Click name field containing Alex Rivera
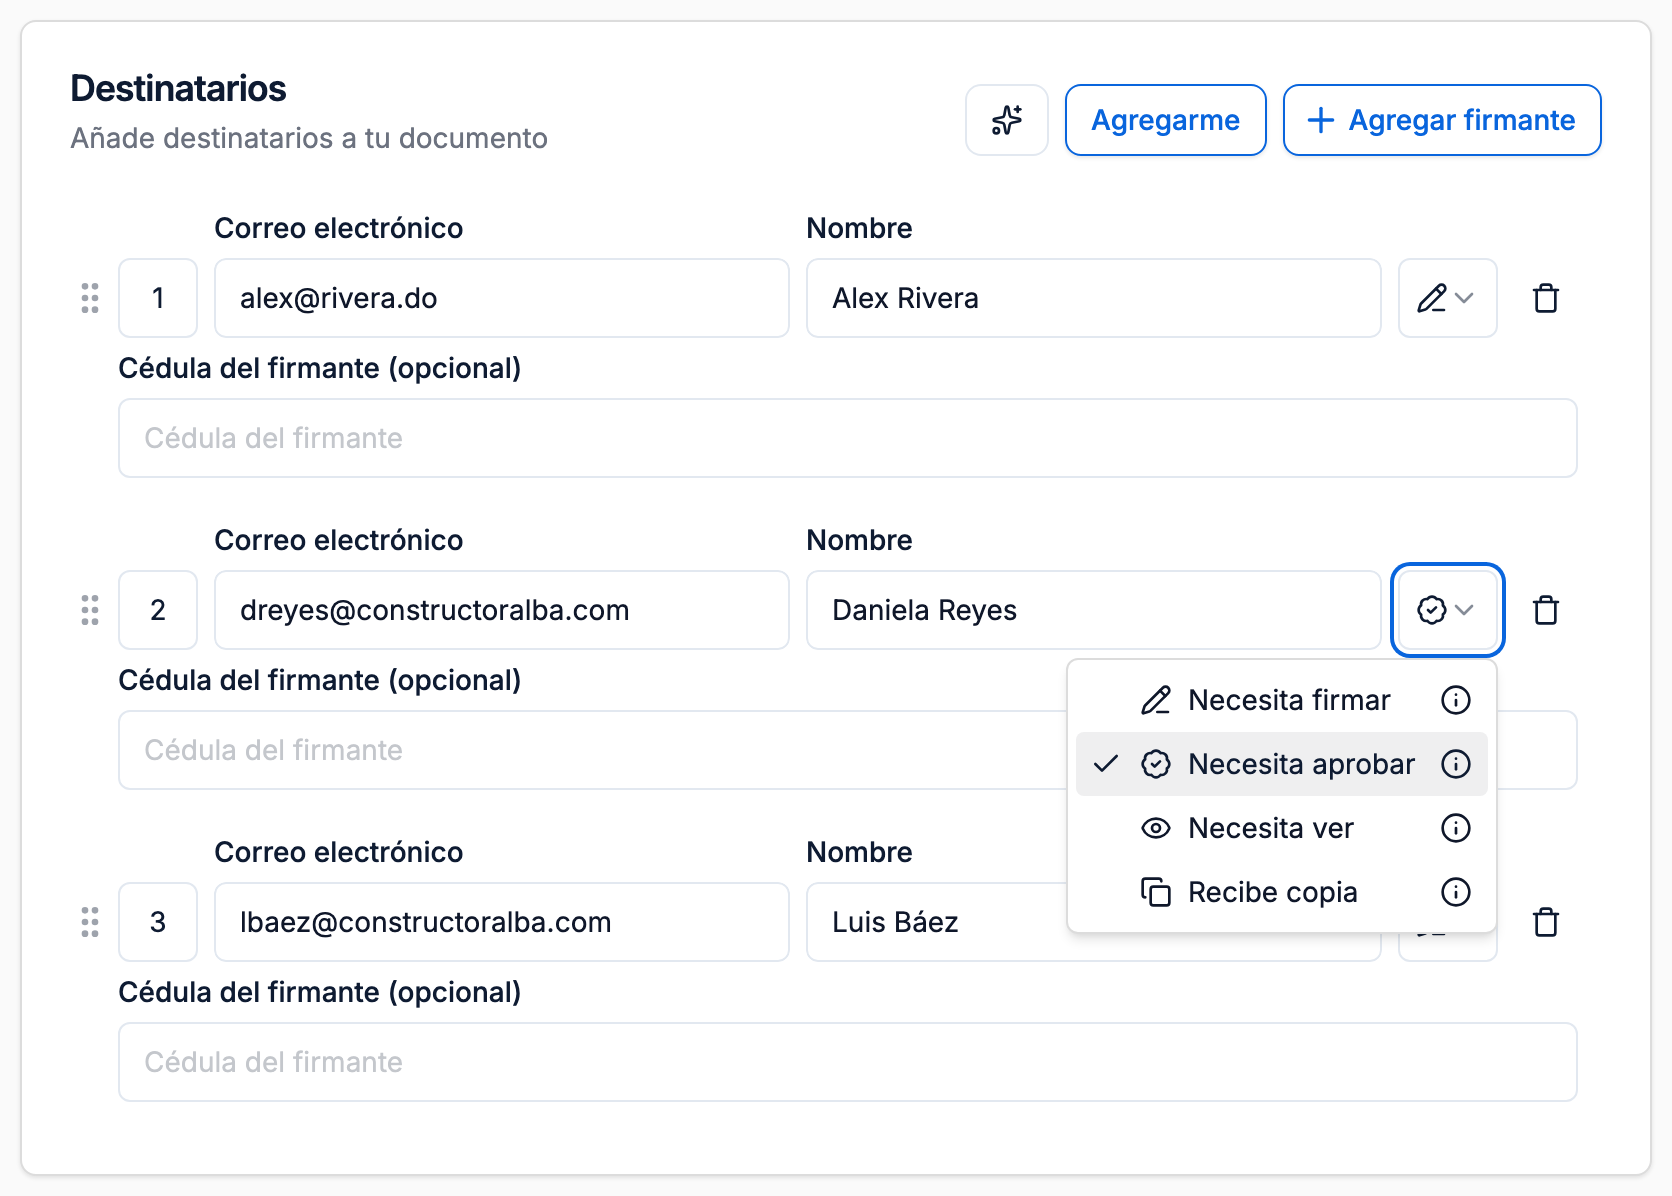The image size is (1672, 1196). (x=1094, y=298)
